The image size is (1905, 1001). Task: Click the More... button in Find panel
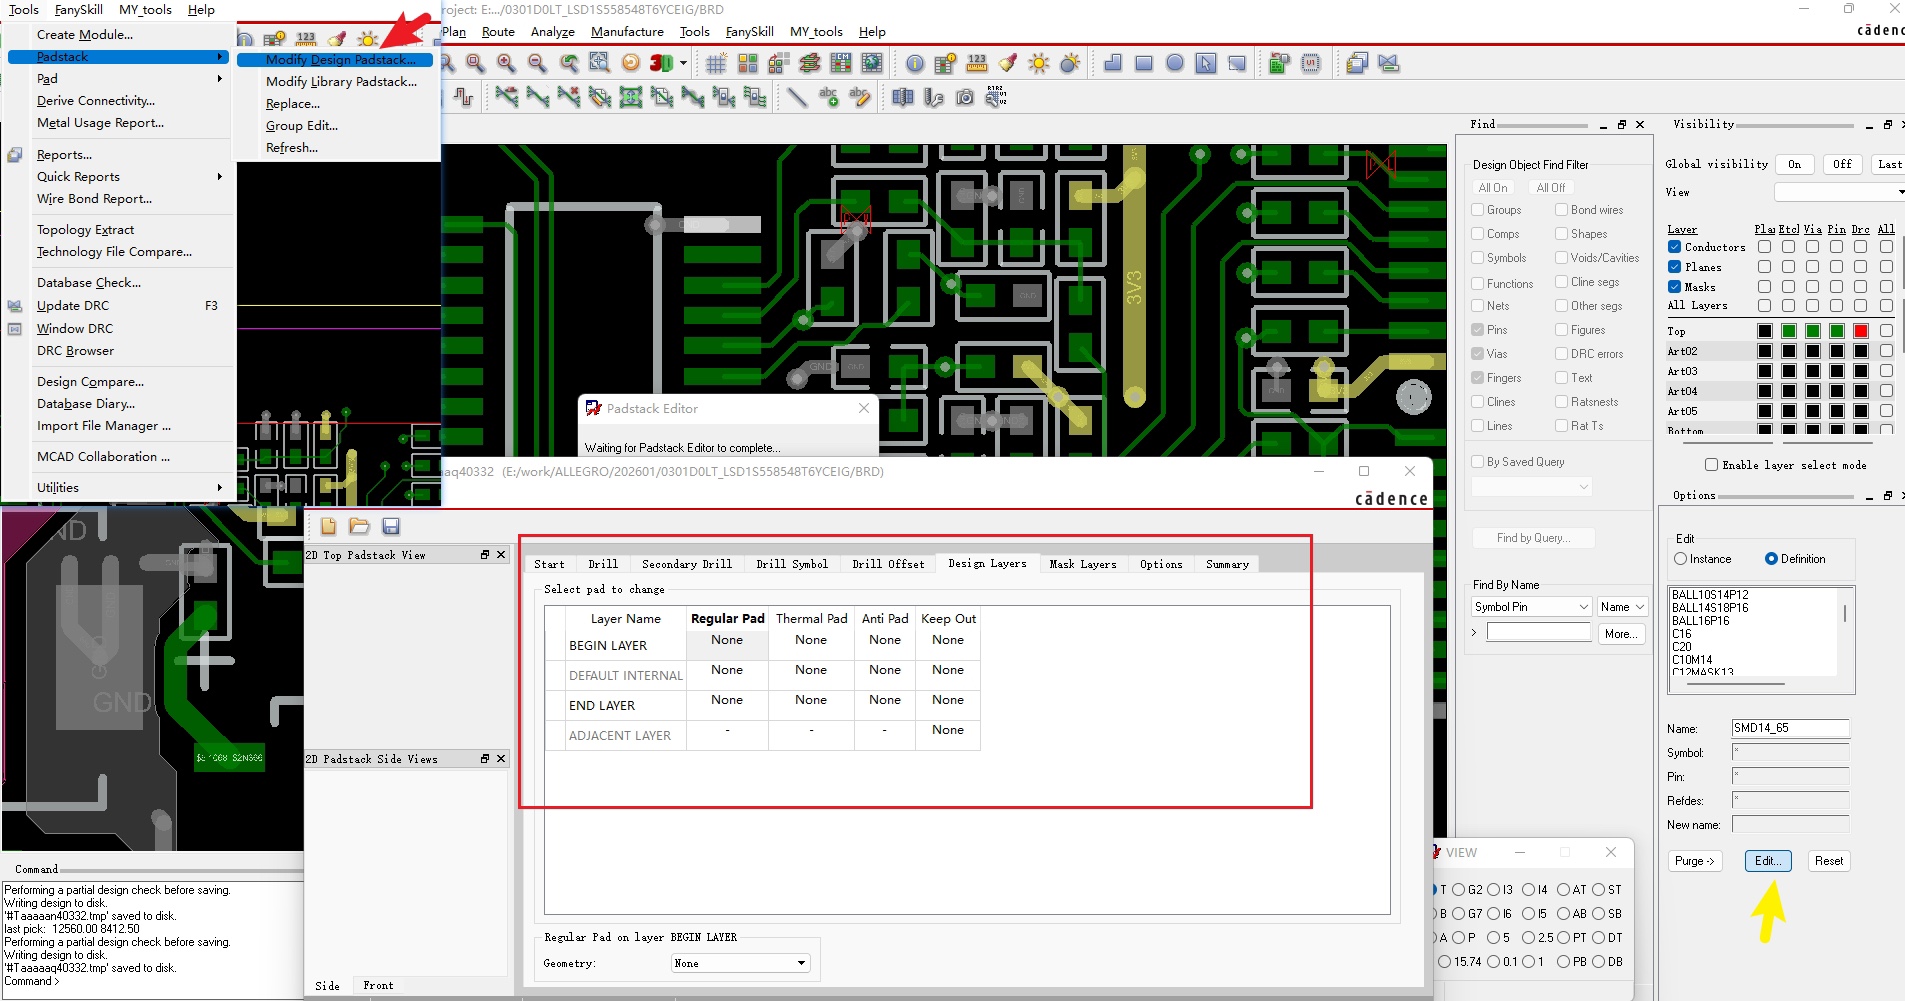click(x=1620, y=634)
